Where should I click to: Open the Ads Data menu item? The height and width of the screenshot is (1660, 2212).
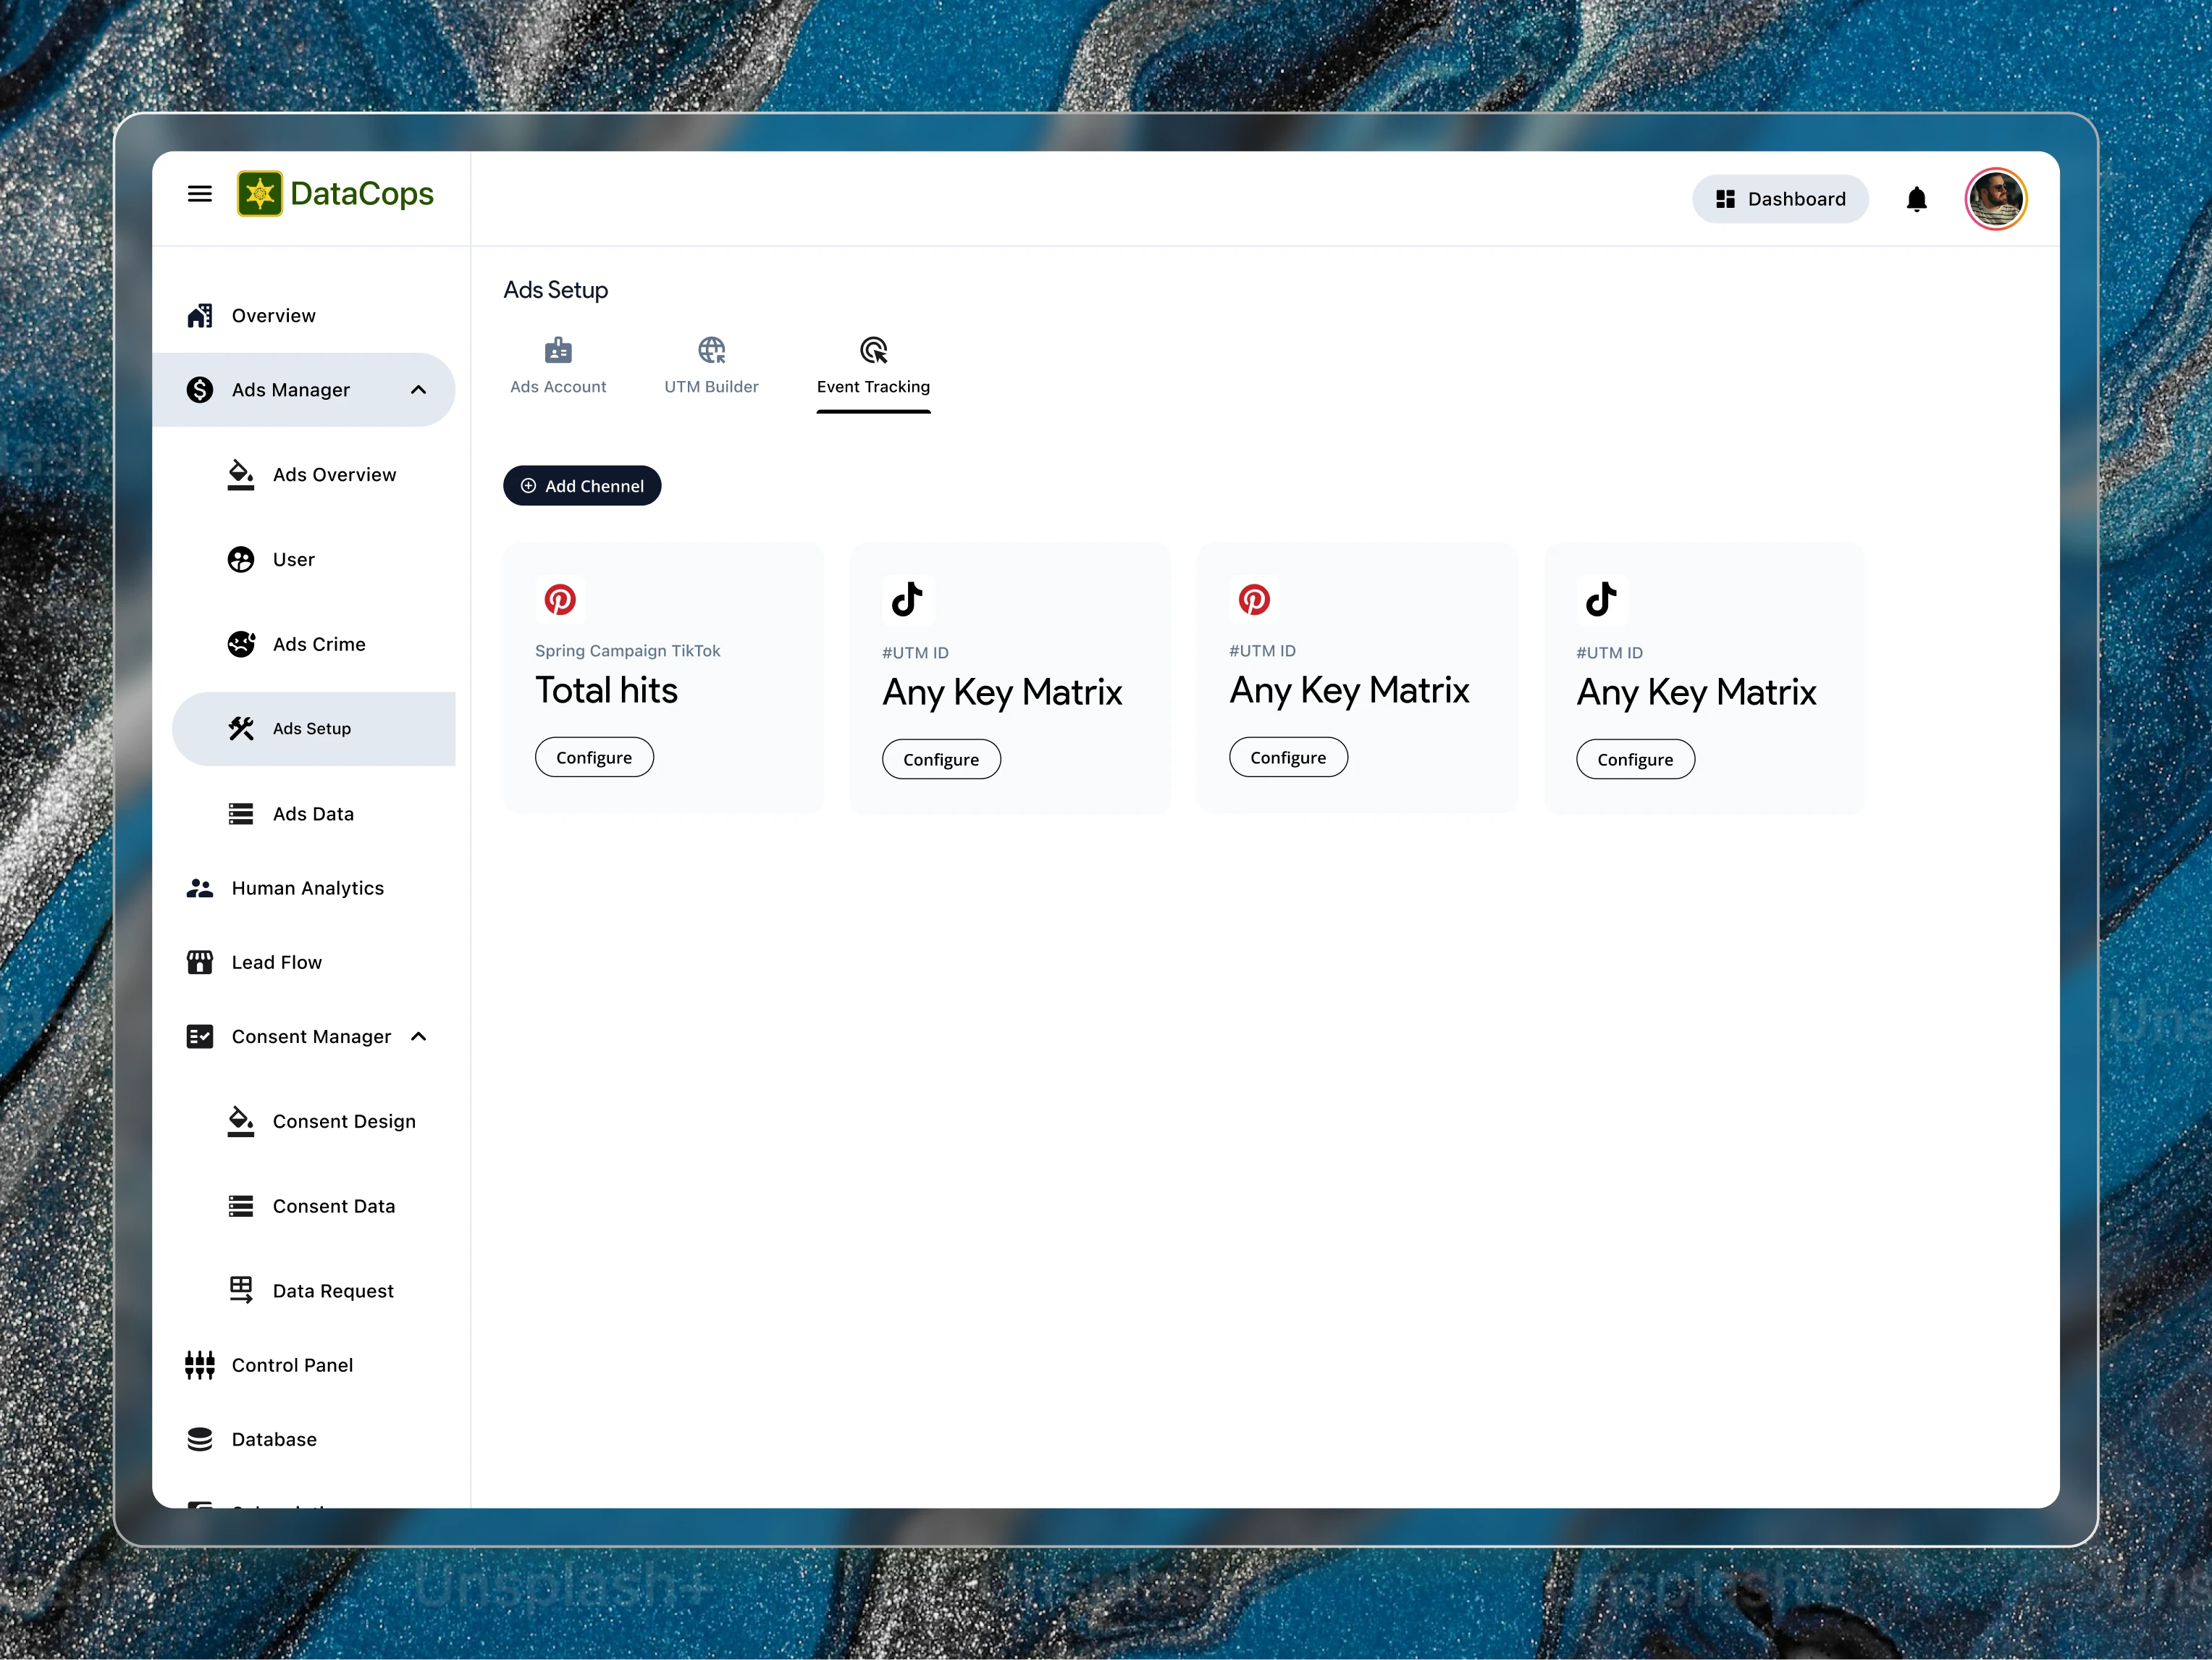pyautogui.click(x=313, y=813)
